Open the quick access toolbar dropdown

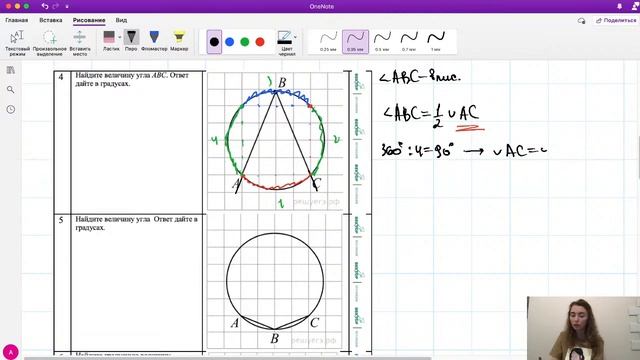[x=67, y=7]
